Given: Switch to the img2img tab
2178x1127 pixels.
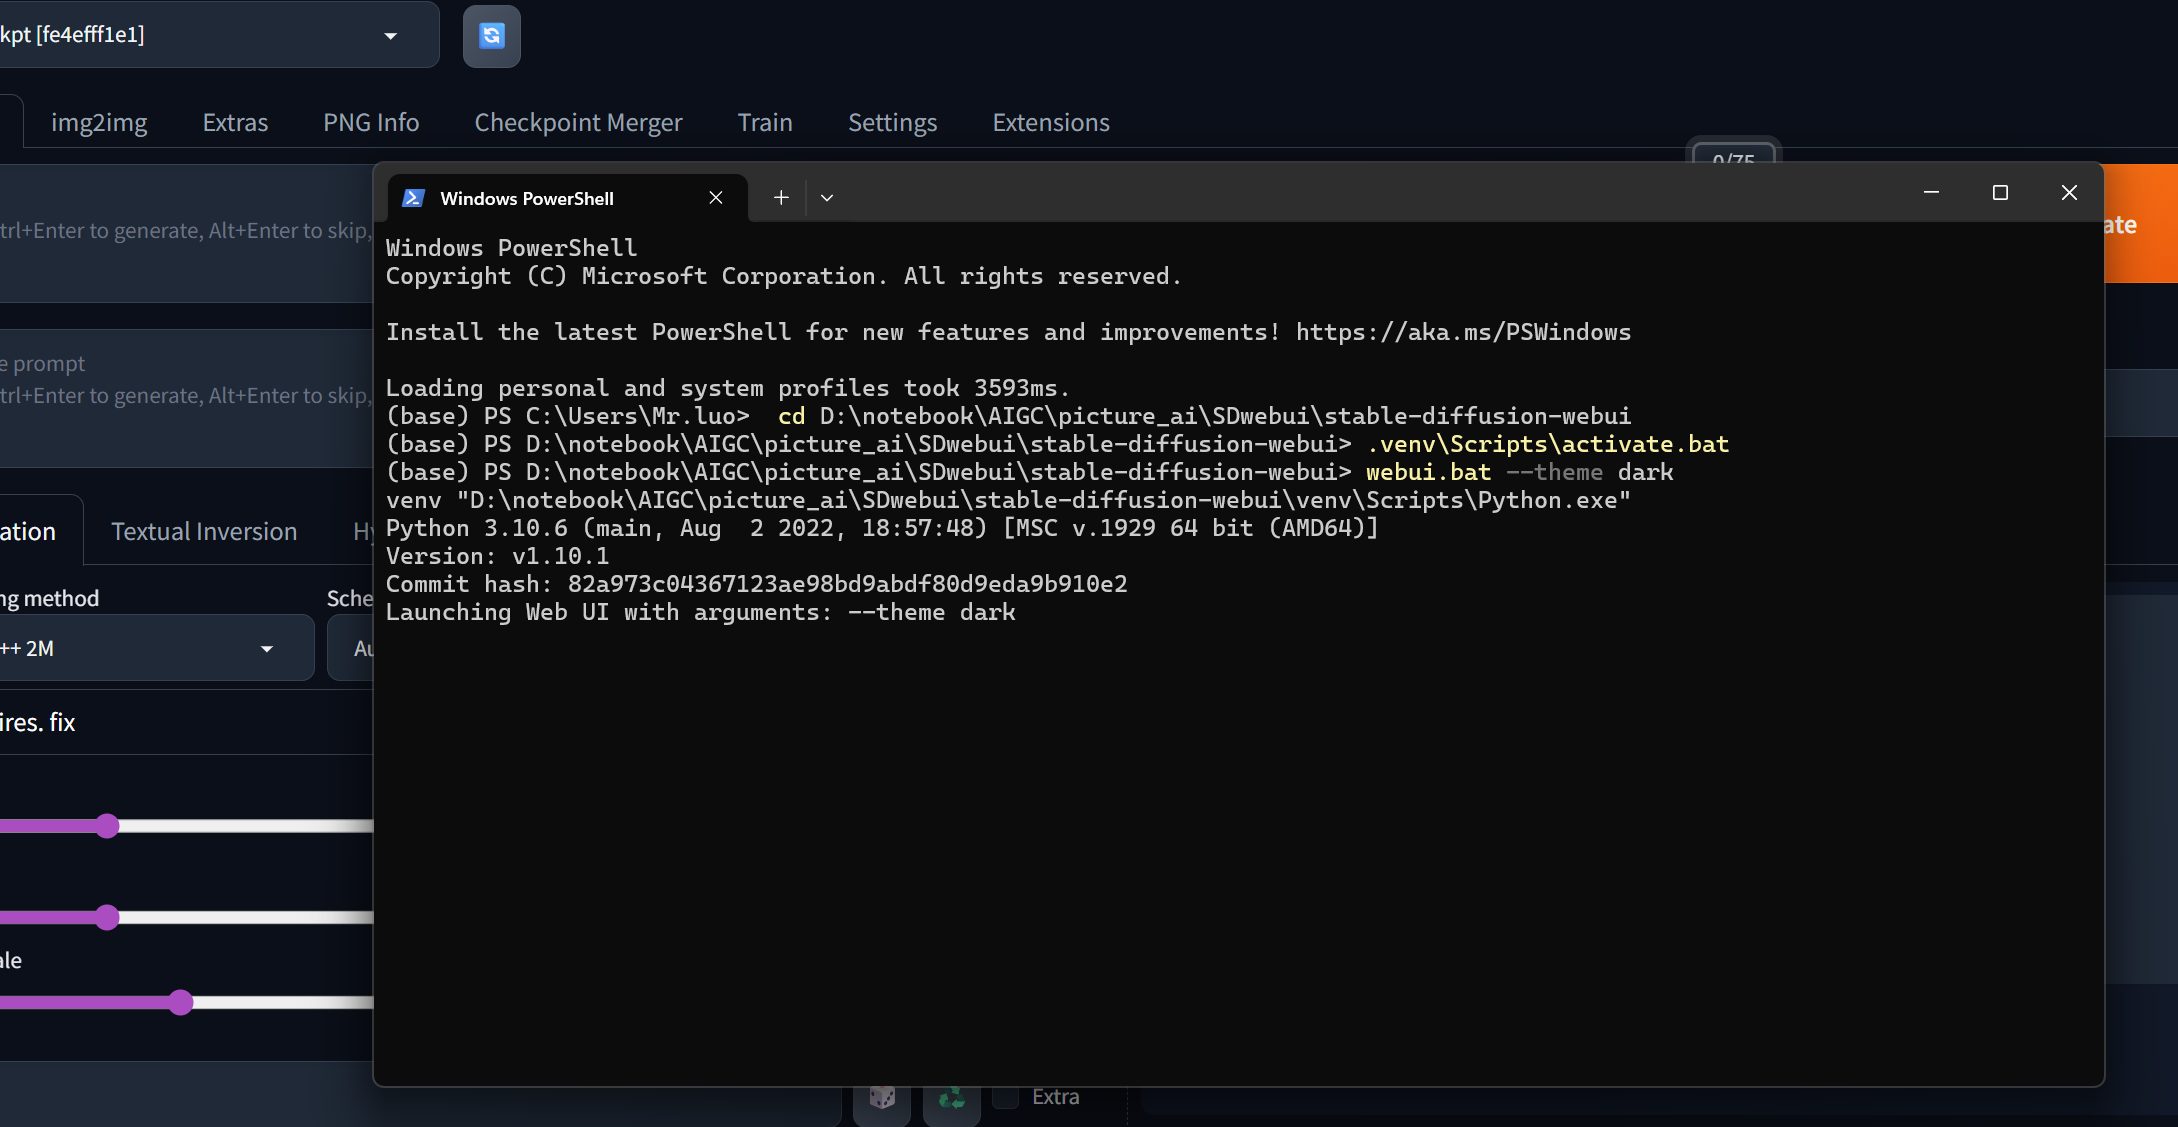Looking at the screenshot, I should coord(99,122).
